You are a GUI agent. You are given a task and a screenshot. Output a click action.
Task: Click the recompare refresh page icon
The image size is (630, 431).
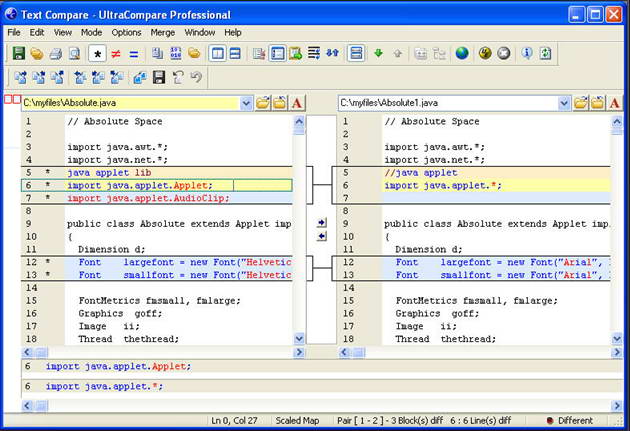click(x=545, y=53)
